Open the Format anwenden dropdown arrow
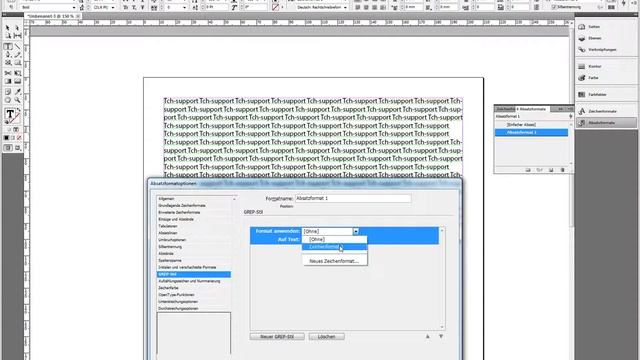640x360 pixels. coord(356,231)
